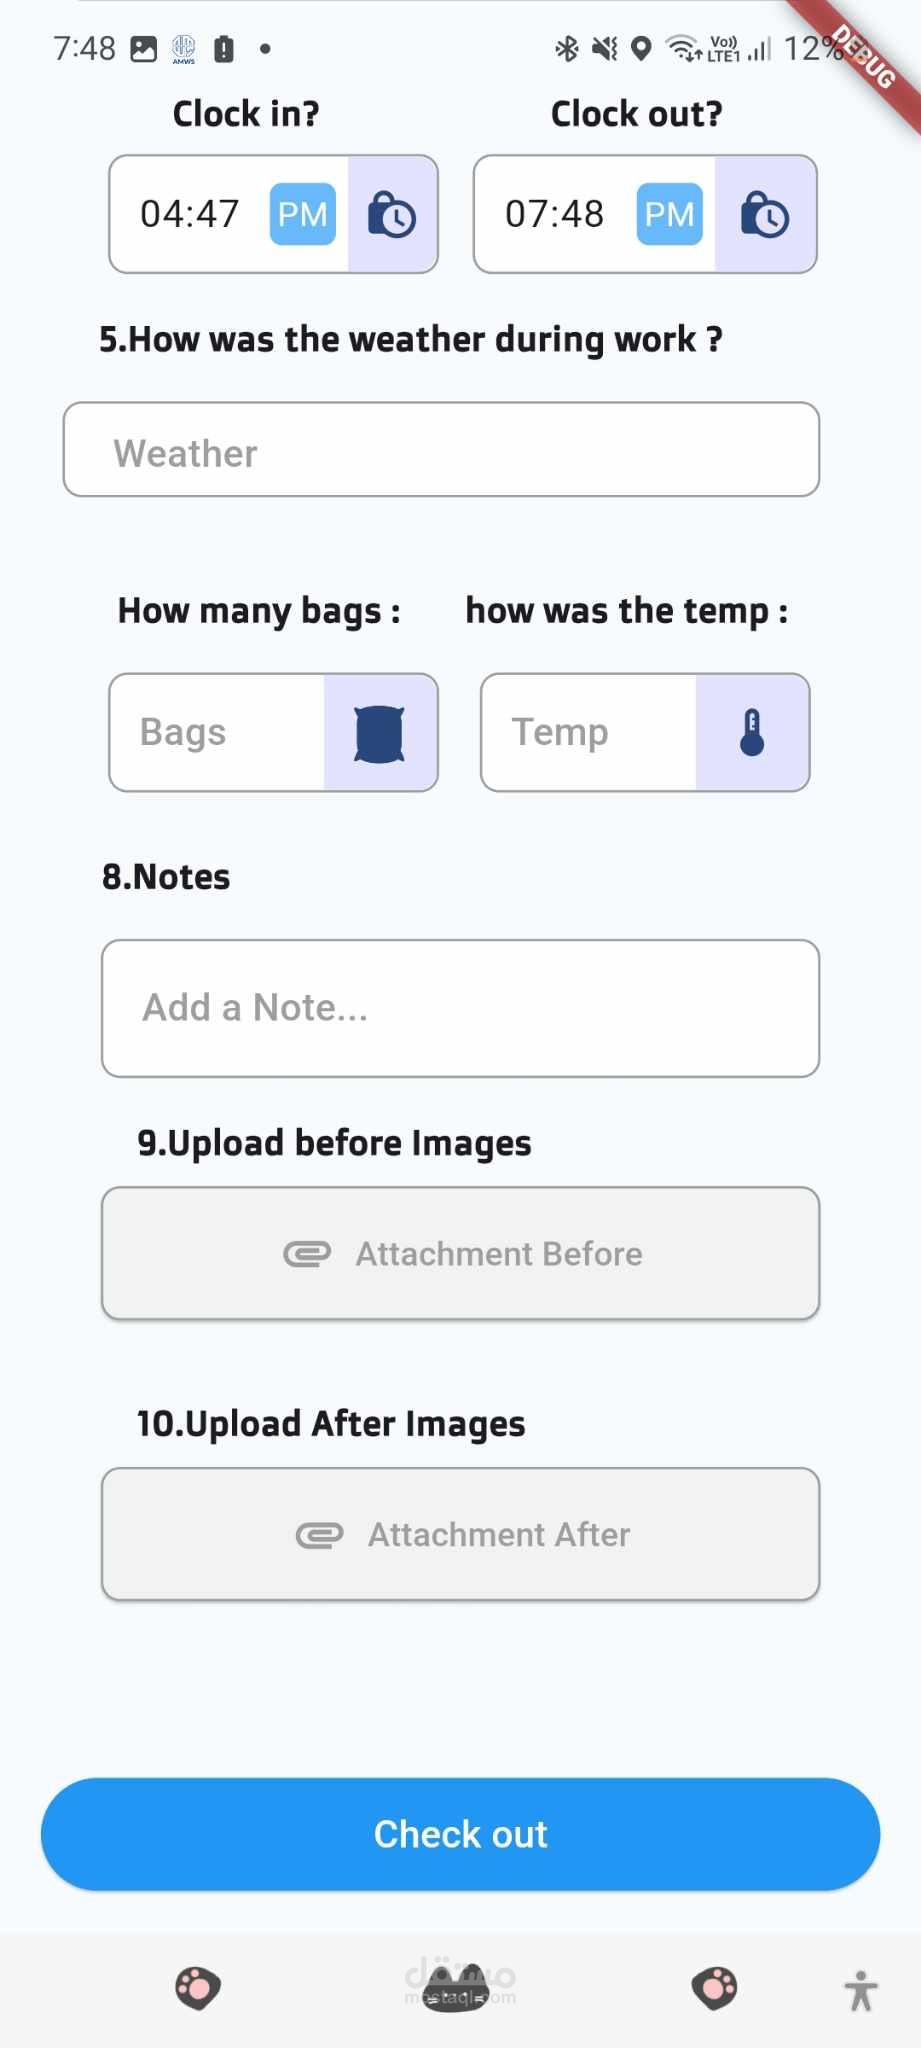Tap the thermometer icon in Temp field
The image size is (921, 2048).
[x=752, y=733]
